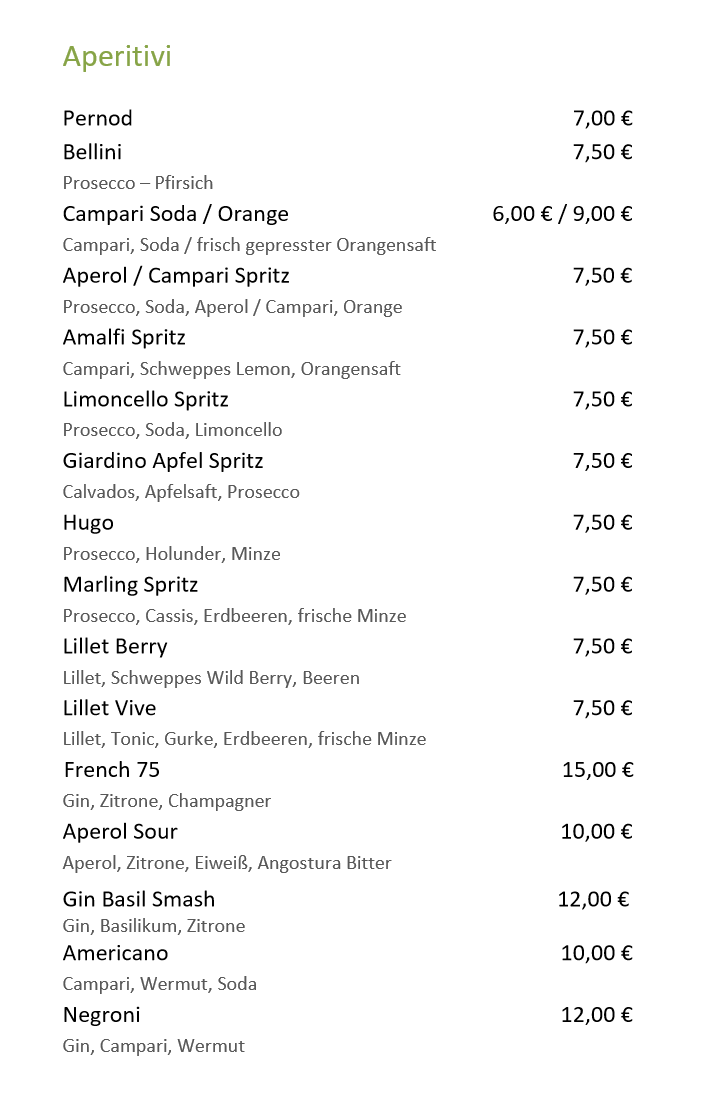Select the Americano drink entry
Viewport: 718px width, 1110px height.
coord(115,953)
